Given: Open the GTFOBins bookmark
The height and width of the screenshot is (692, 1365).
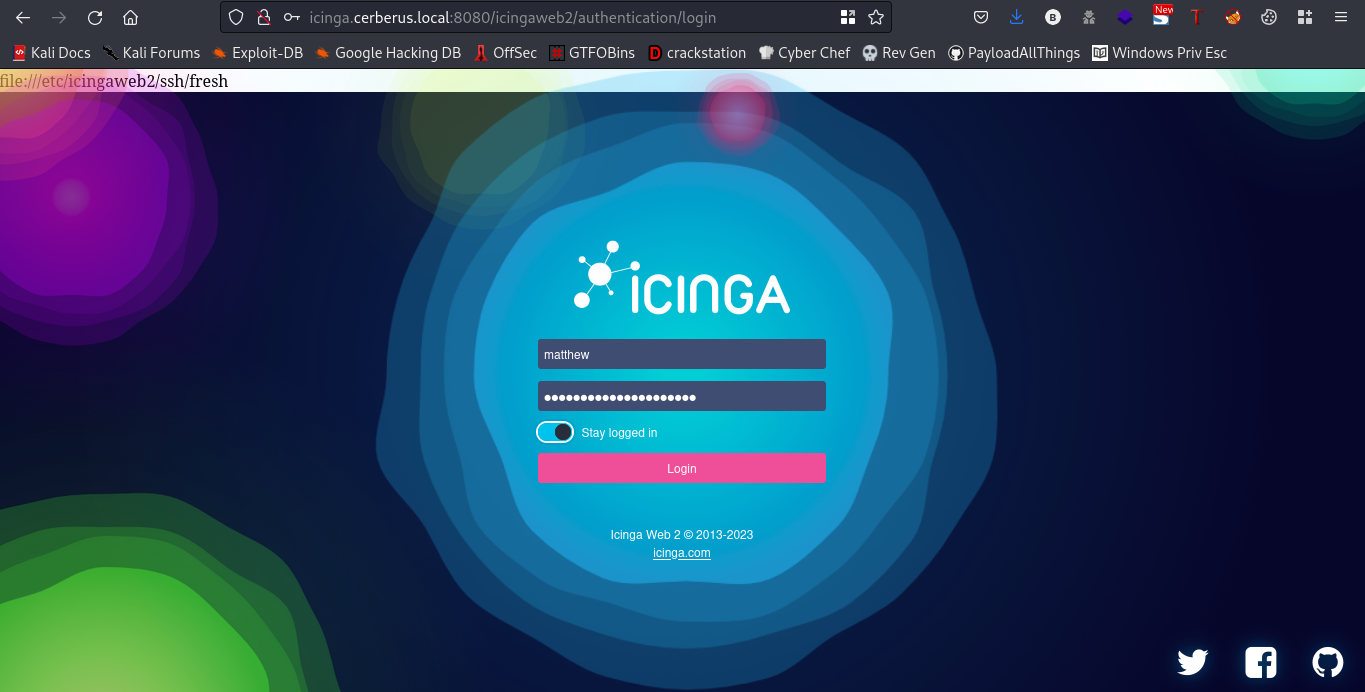Looking at the screenshot, I should tap(592, 53).
